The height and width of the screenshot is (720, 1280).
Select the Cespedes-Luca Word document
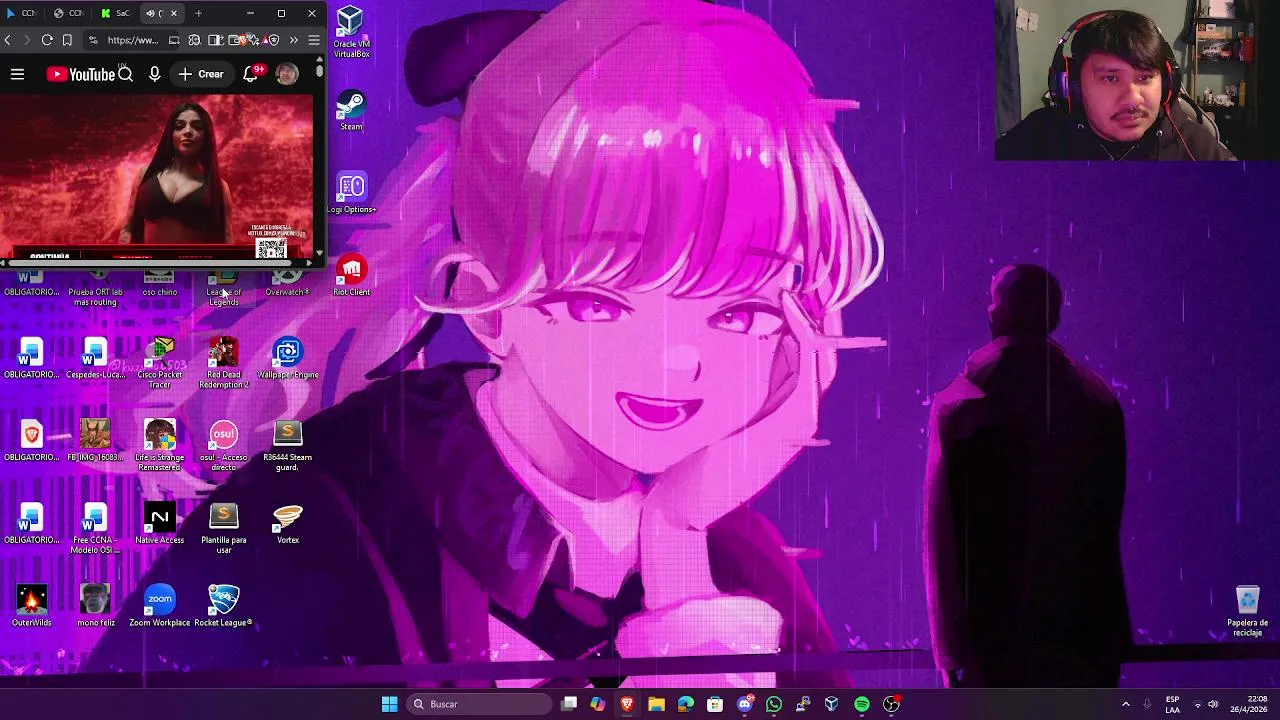[96, 359]
